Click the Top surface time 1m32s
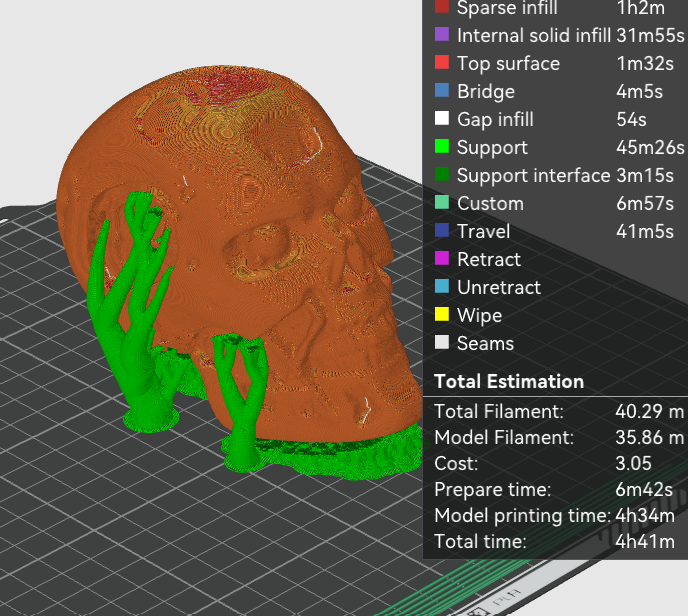This screenshot has width=688, height=616. coord(645,64)
